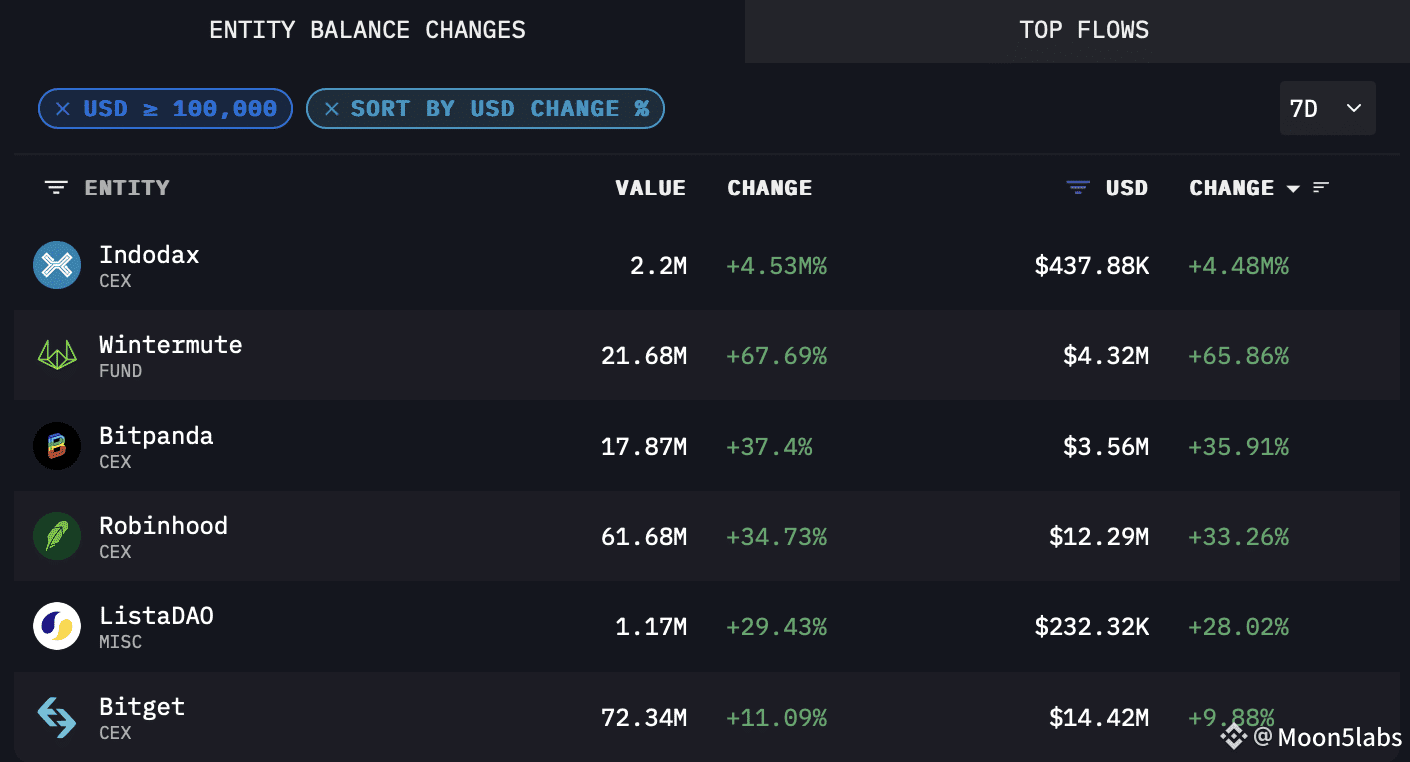Click the Wintermute fund logo icon
Image resolution: width=1410 pixels, height=762 pixels.
[x=57, y=355]
